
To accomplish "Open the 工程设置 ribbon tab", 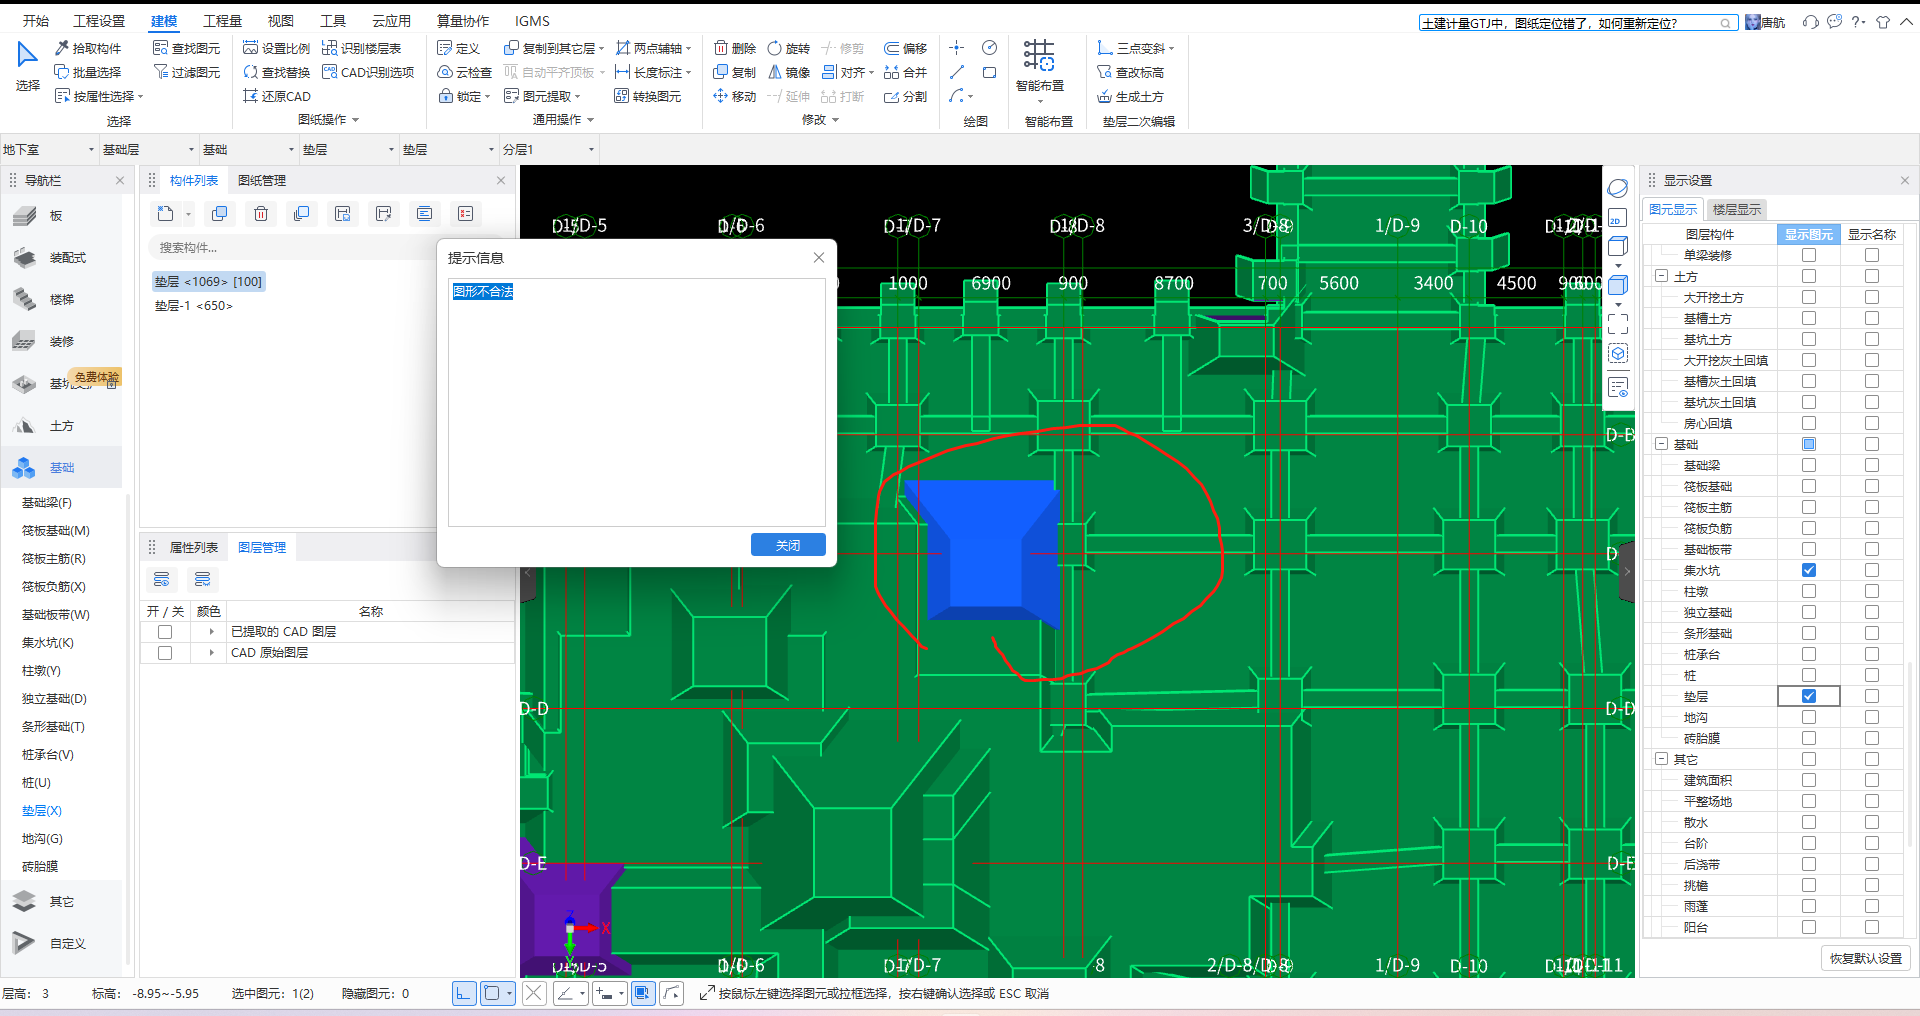I will (x=99, y=21).
